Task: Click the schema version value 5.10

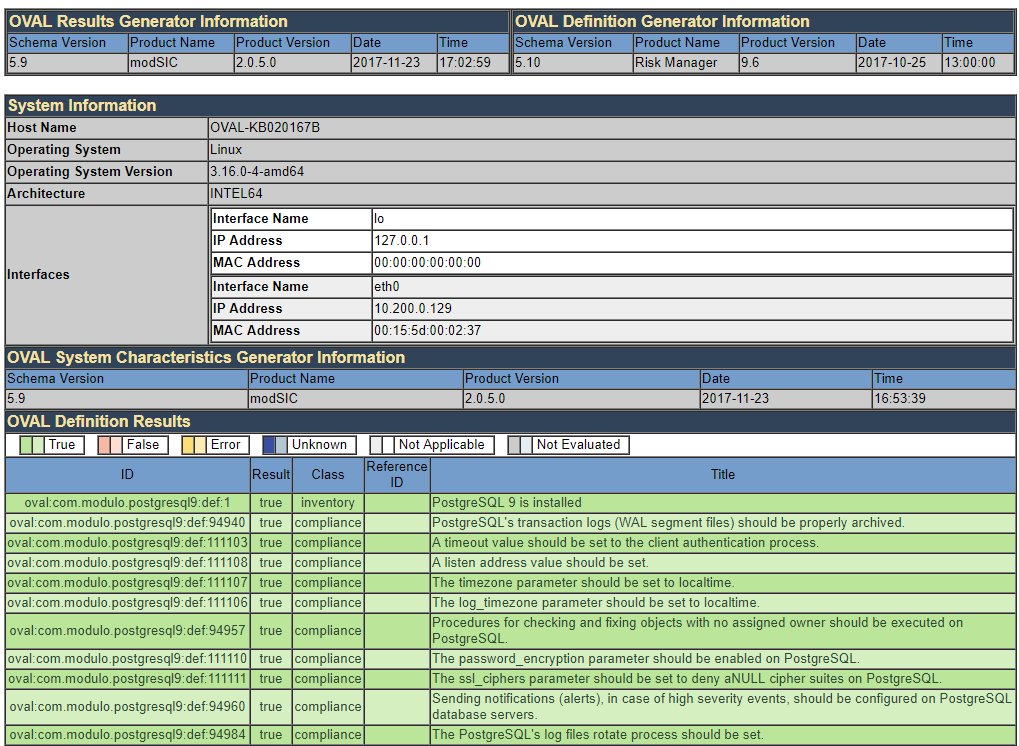Action: tap(528, 63)
